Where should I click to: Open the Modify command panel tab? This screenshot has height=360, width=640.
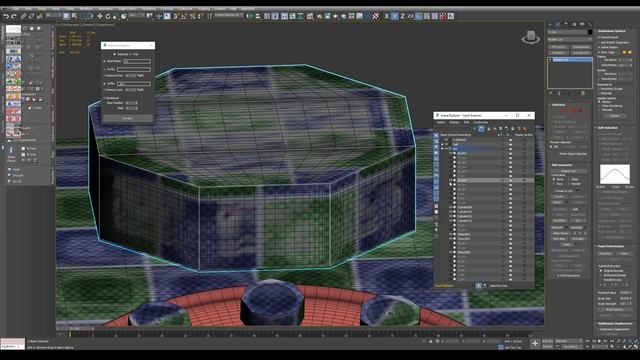(558, 25)
